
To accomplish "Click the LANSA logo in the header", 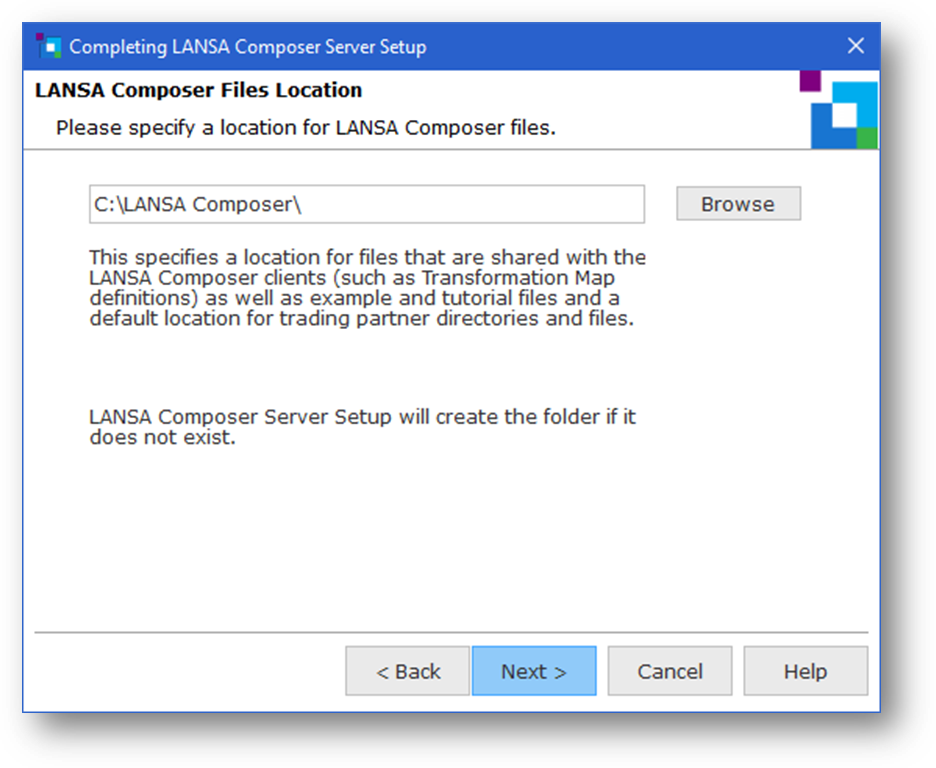I will 840,110.
